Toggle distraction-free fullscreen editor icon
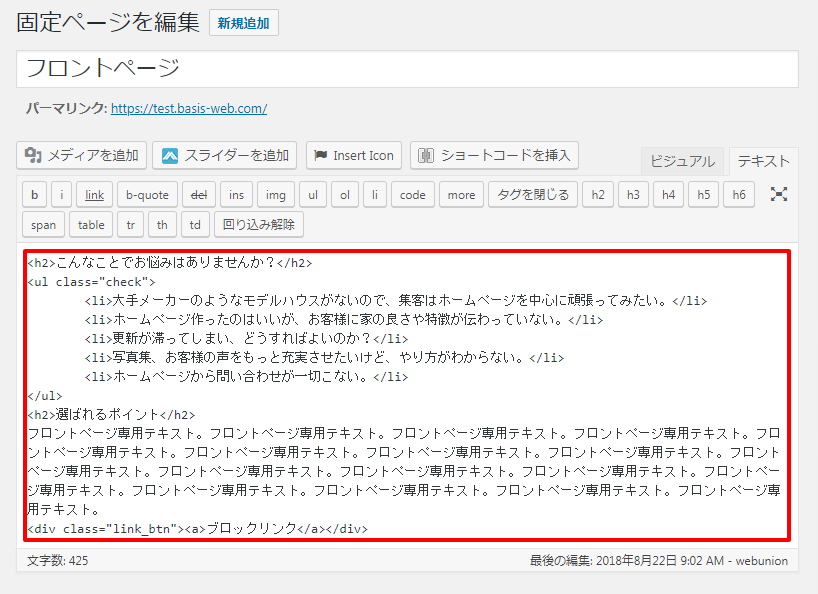The height and width of the screenshot is (594, 818). coord(778,195)
